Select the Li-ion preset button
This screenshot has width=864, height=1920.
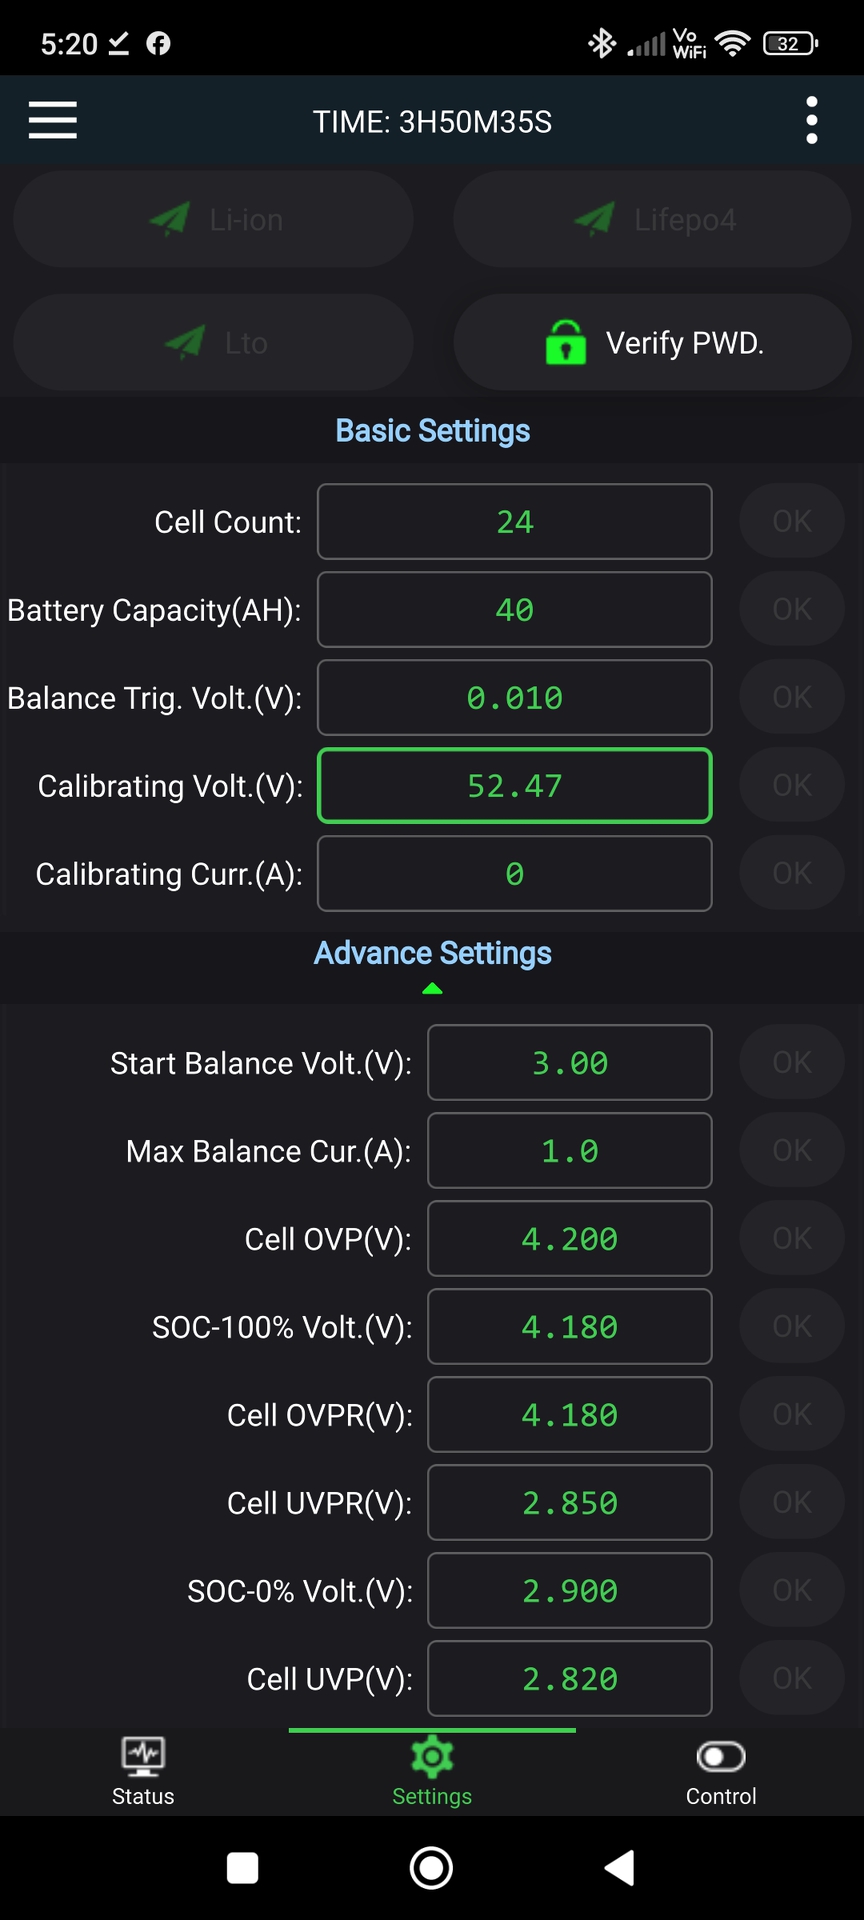[214, 219]
